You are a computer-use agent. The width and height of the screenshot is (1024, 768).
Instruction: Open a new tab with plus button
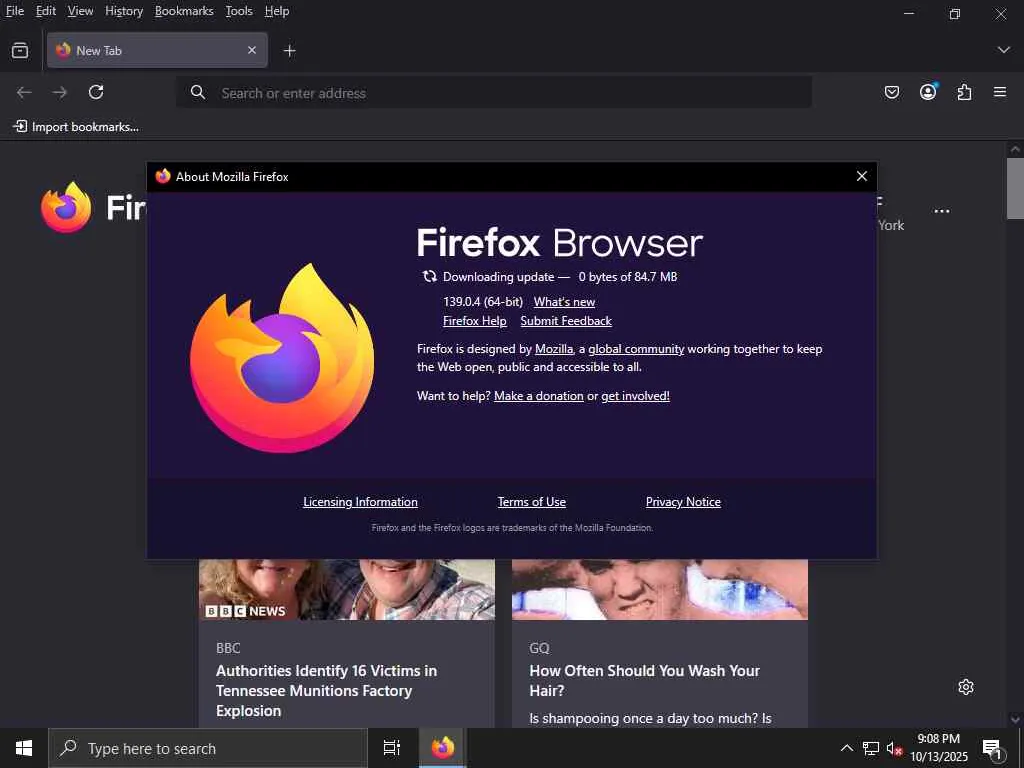[289, 50]
